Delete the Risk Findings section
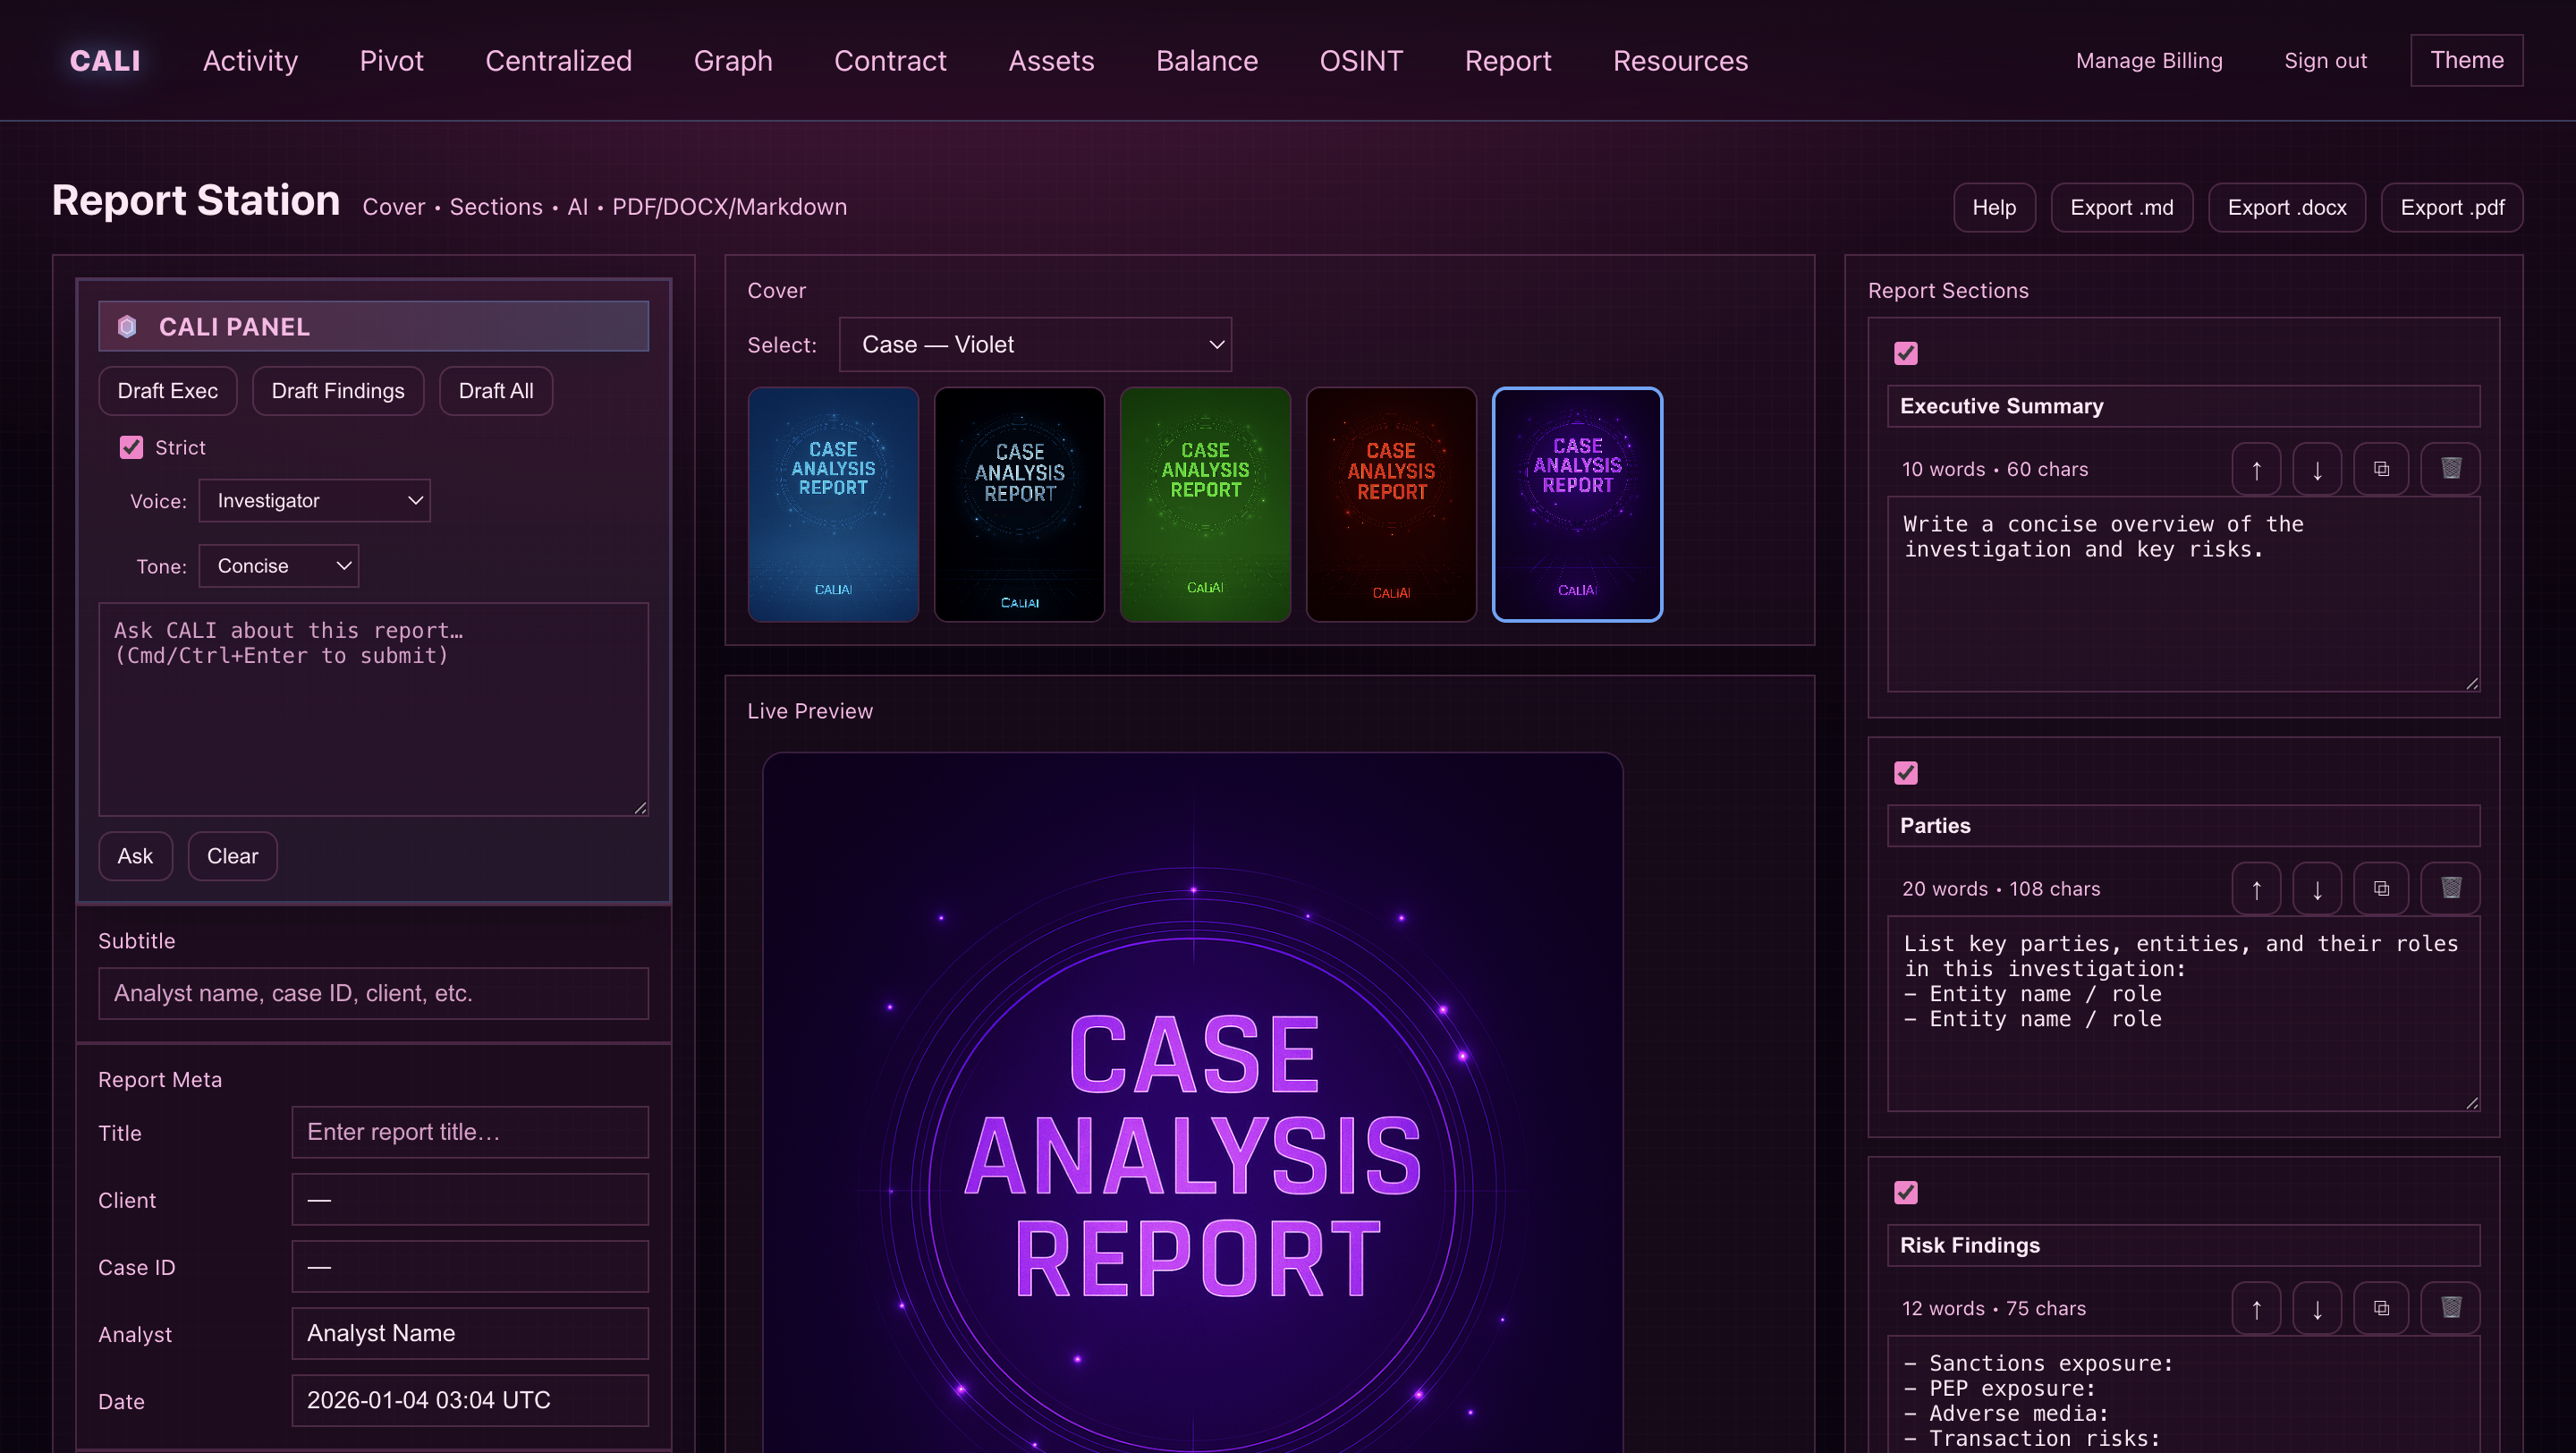Viewport: 2576px width, 1453px height. click(x=2449, y=1308)
